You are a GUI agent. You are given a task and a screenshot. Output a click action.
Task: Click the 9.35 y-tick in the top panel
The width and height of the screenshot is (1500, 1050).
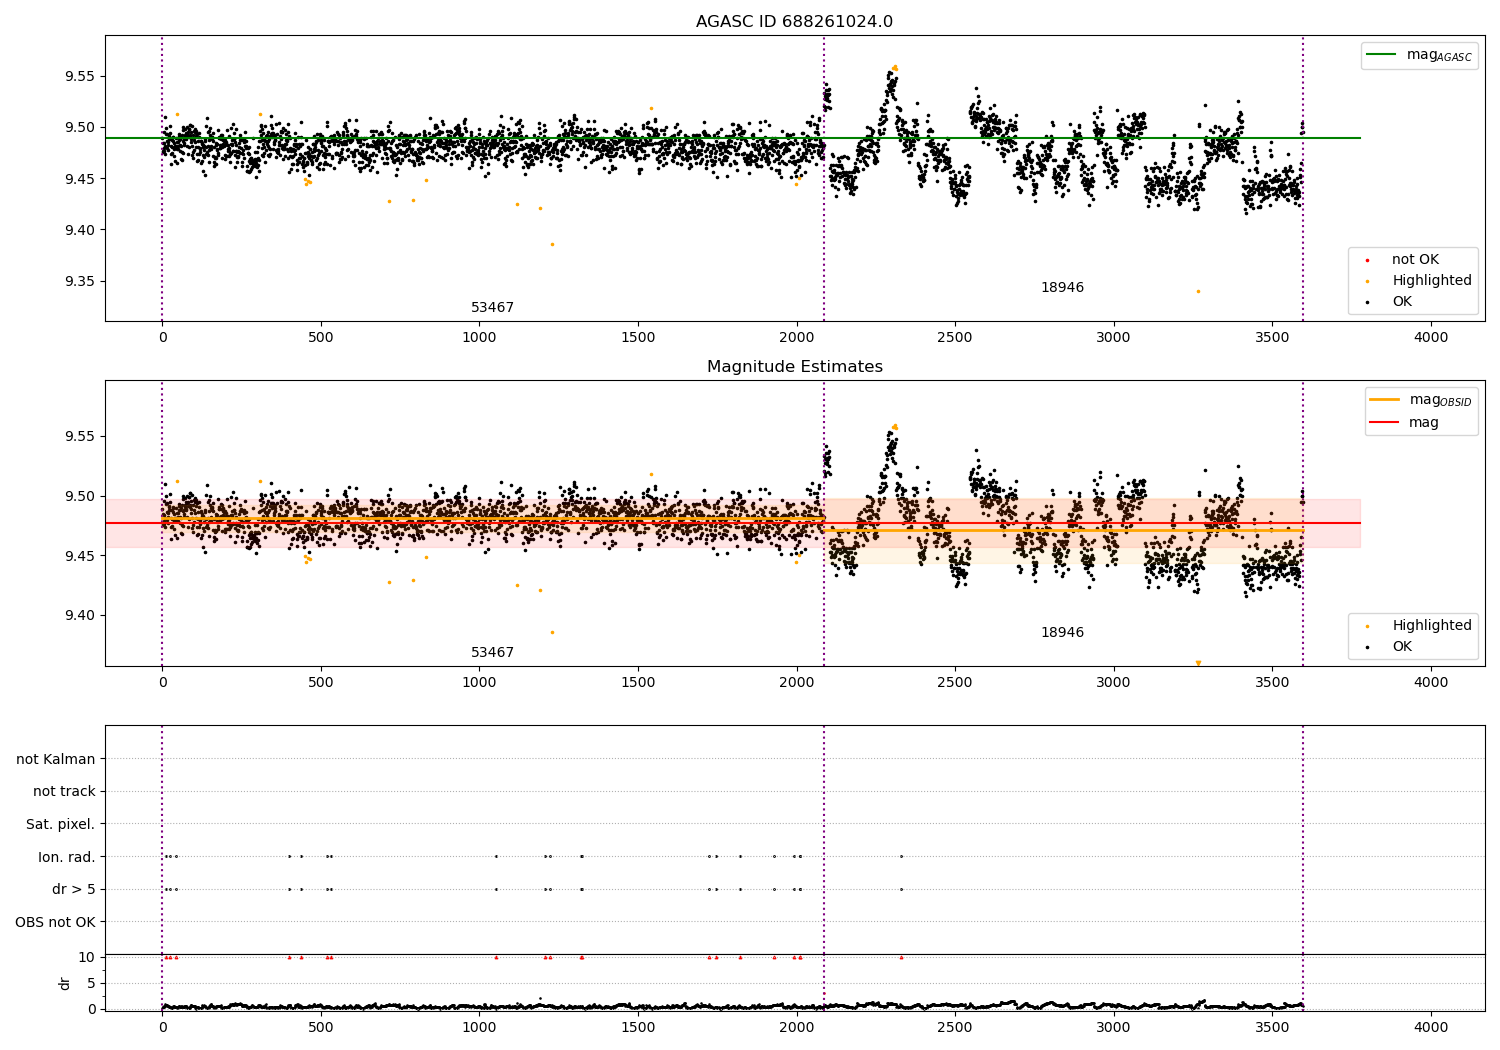[x=78, y=281]
